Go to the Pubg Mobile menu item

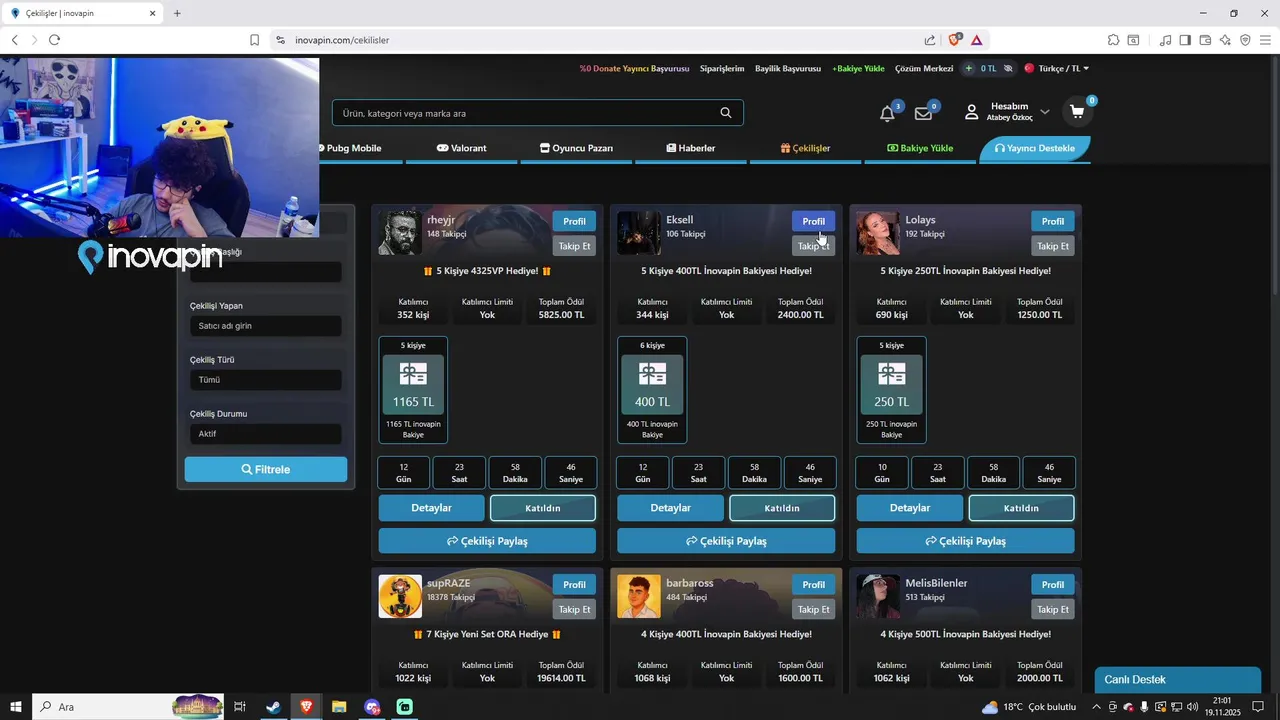click(x=350, y=148)
